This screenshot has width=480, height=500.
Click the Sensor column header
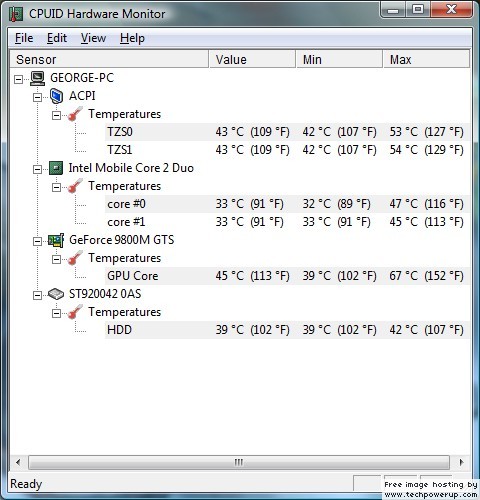pos(109,60)
